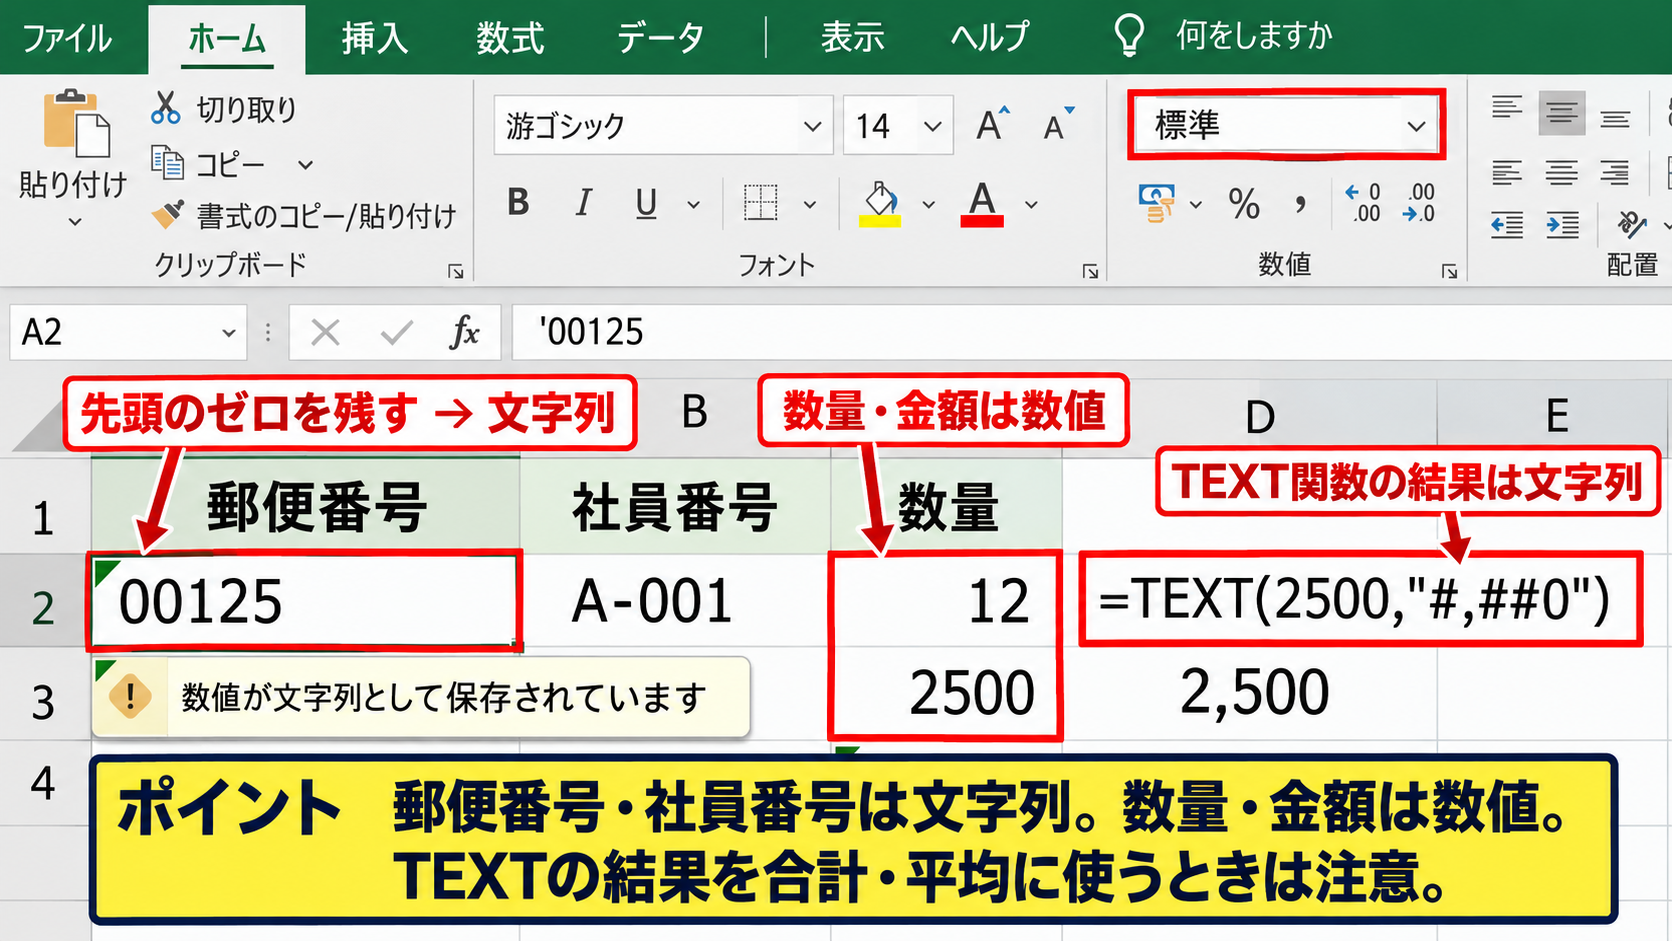Screen dimensions: 1672x941
Task: Switch to the データ tab
Action: point(661,38)
